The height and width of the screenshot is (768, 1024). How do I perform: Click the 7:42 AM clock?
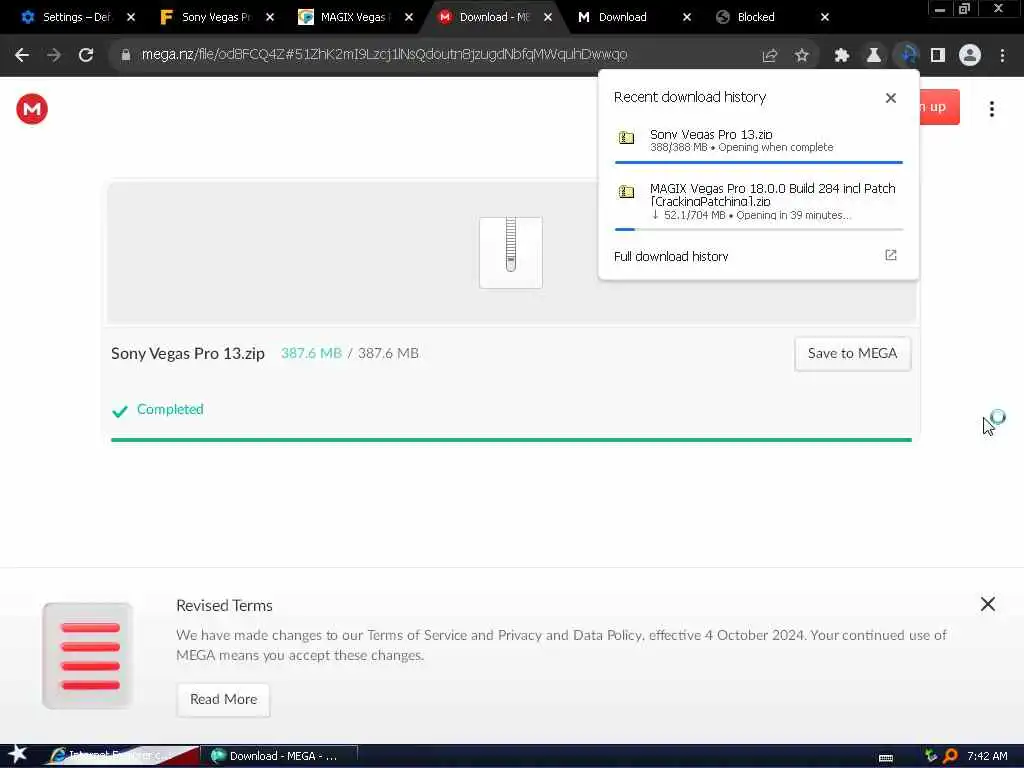[987, 756]
